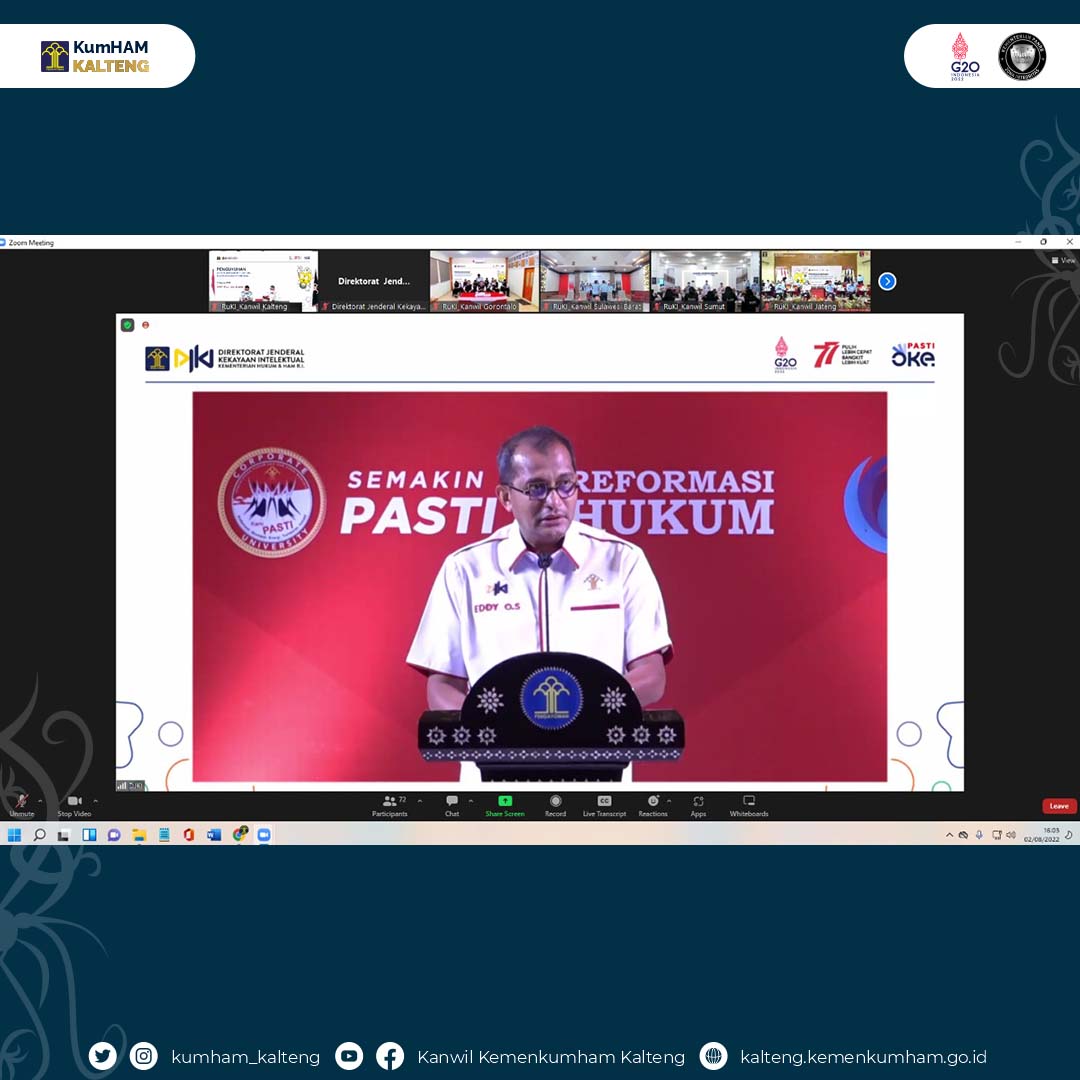Viewport: 1080px width, 1080px height.
Task: Click the microphone tray icon
Action: pos(979,835)
